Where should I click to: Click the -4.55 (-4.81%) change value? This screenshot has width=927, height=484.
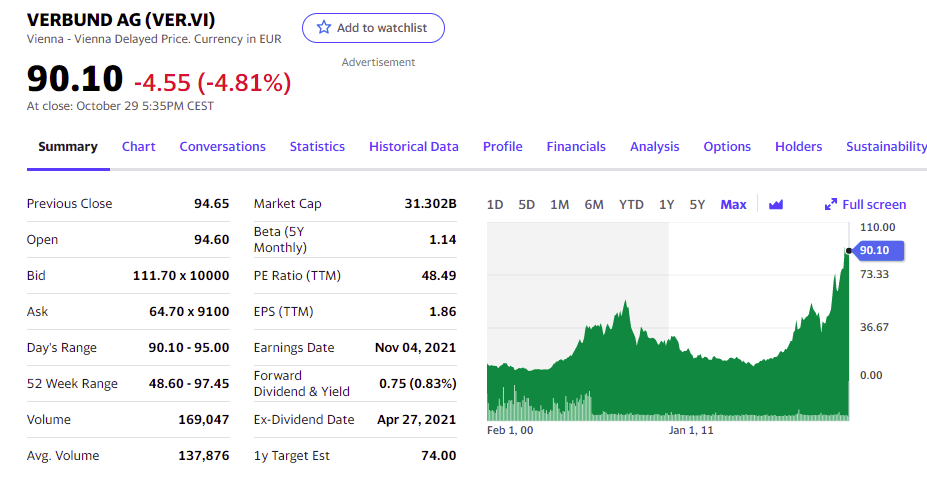point(213,83)
